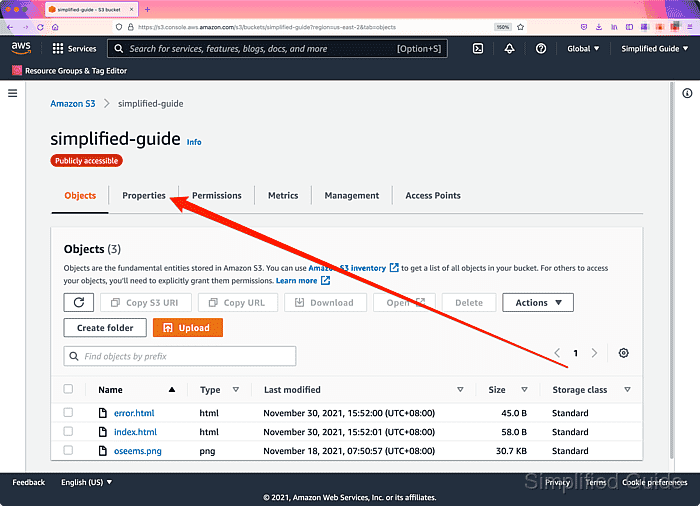Click the Info link beside bucket name
The image size is (700, 506).
(194, 142)
